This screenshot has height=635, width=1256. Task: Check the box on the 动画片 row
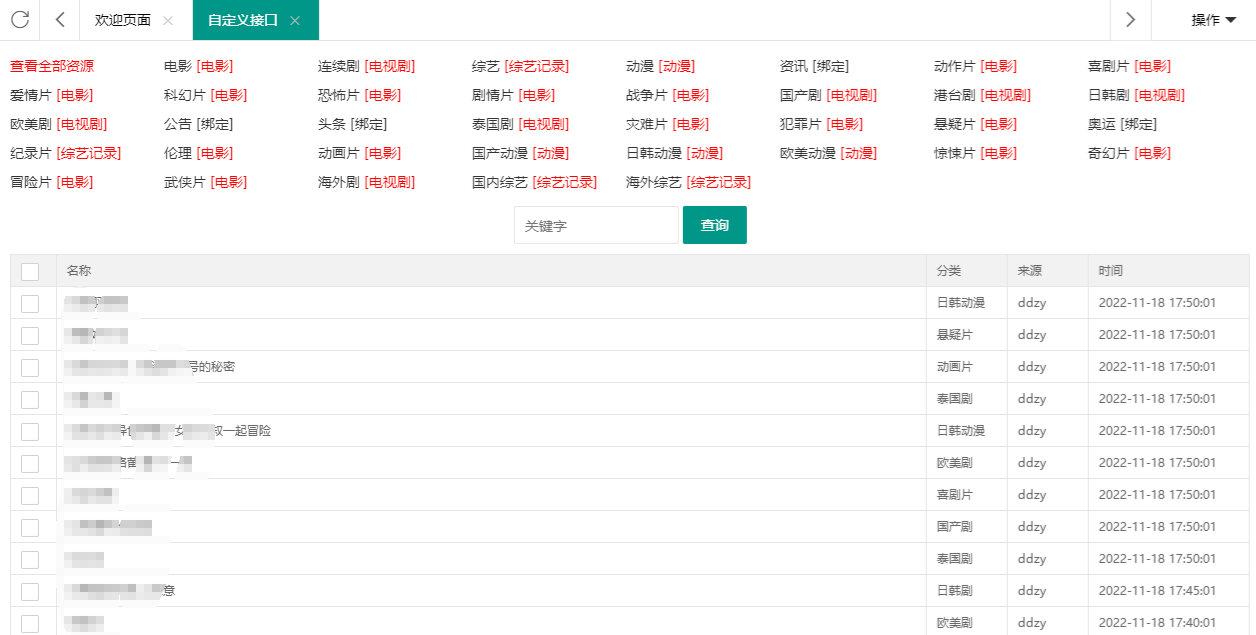click(x=30, y=366)
